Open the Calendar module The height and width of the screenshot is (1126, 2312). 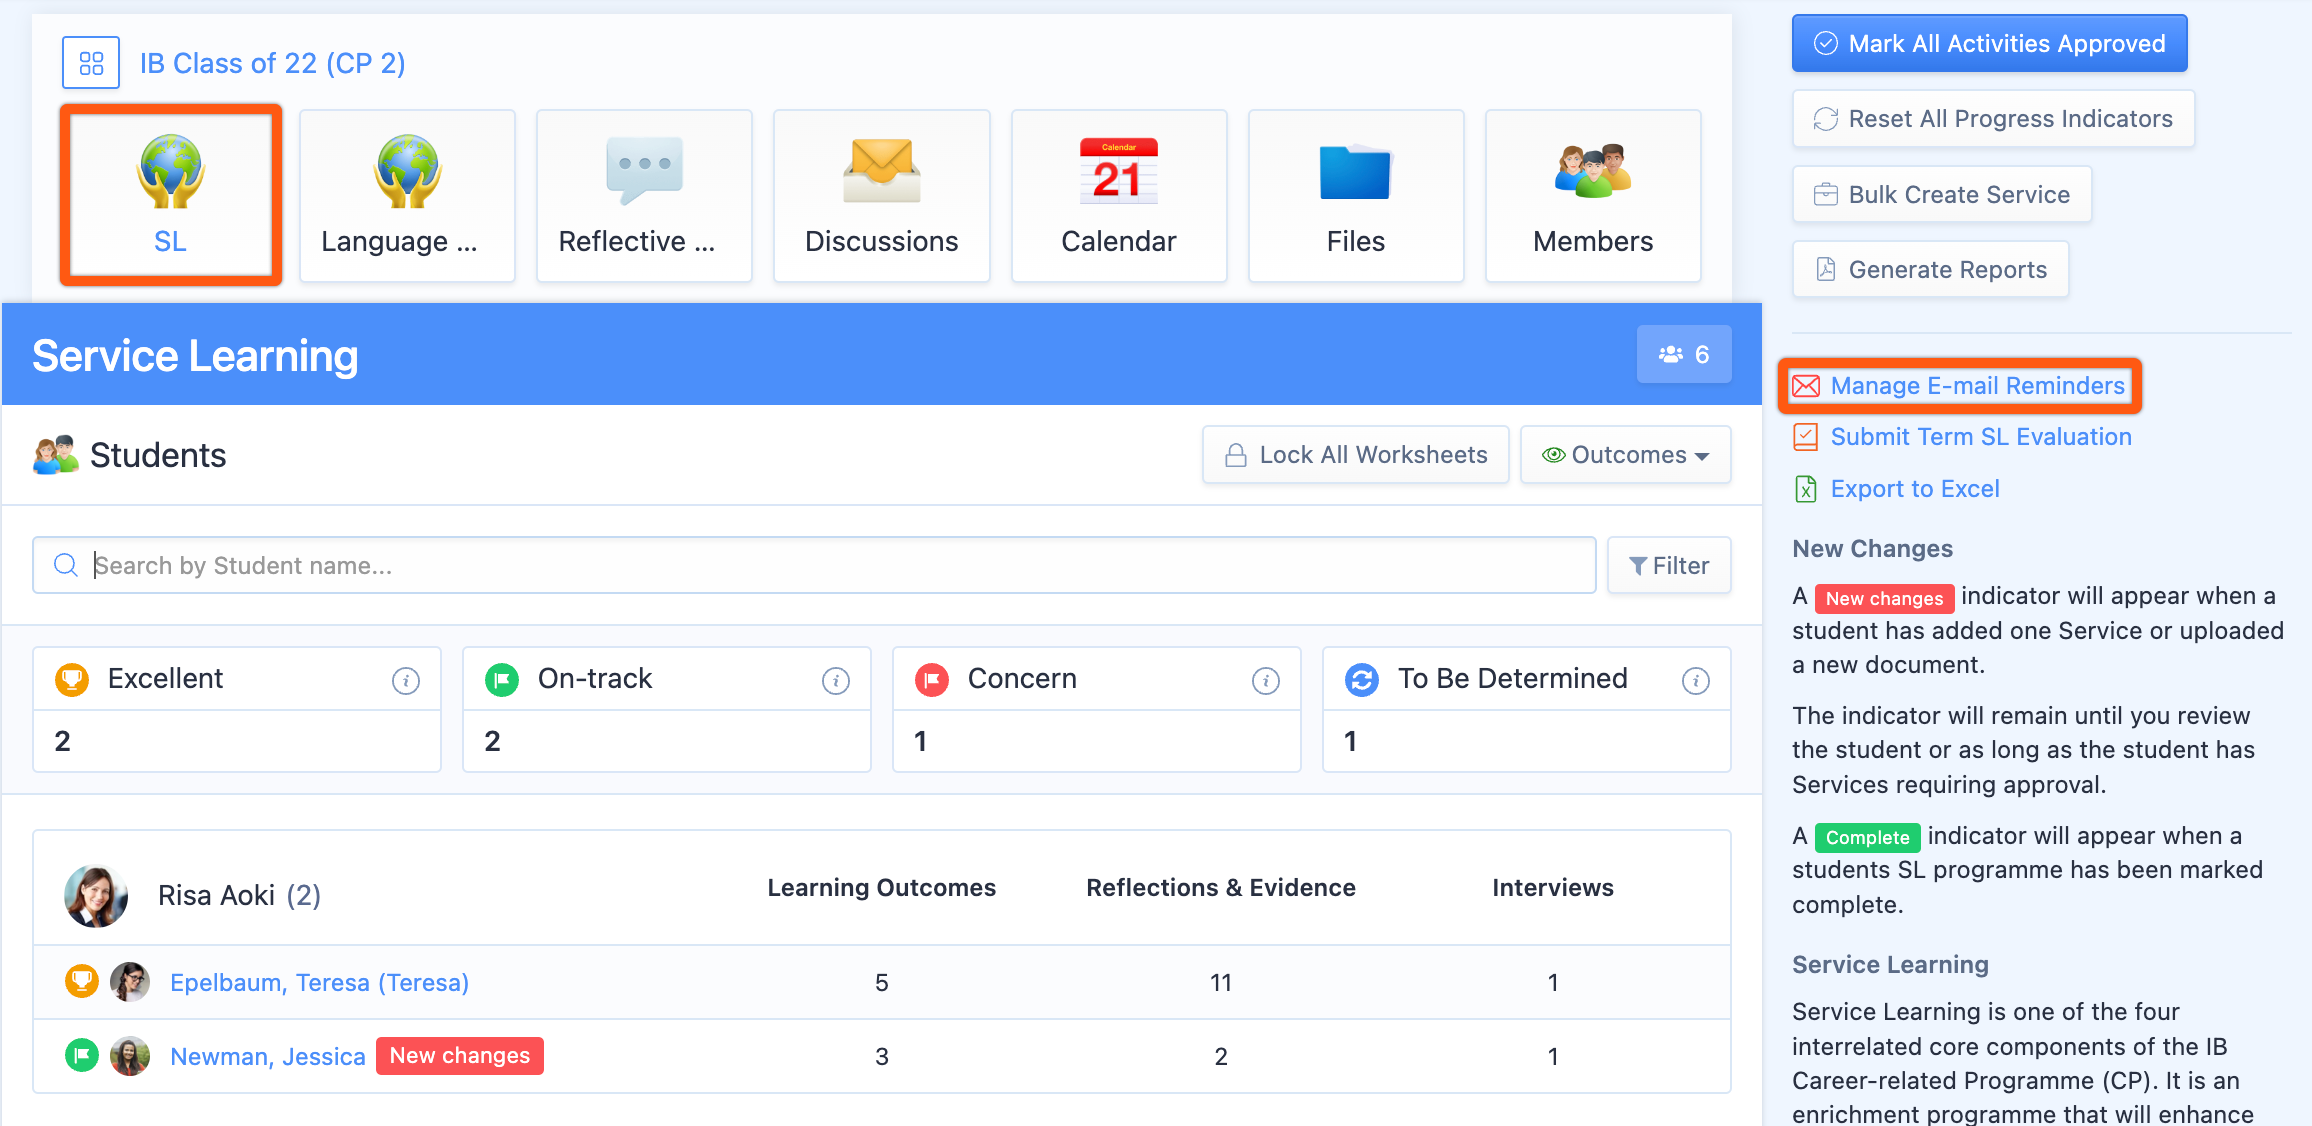point(1118,195)
